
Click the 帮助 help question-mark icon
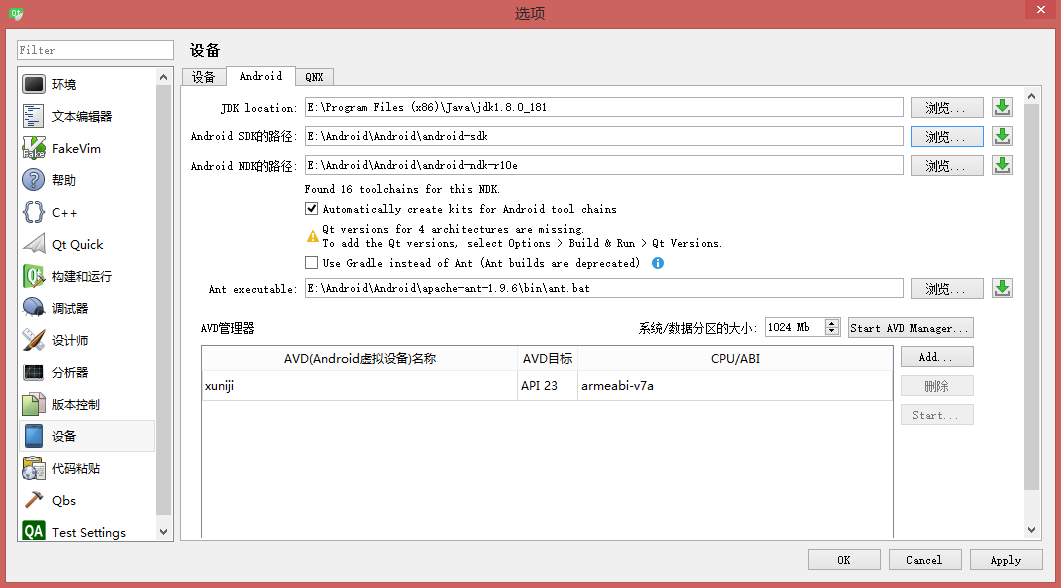(34, 180)
